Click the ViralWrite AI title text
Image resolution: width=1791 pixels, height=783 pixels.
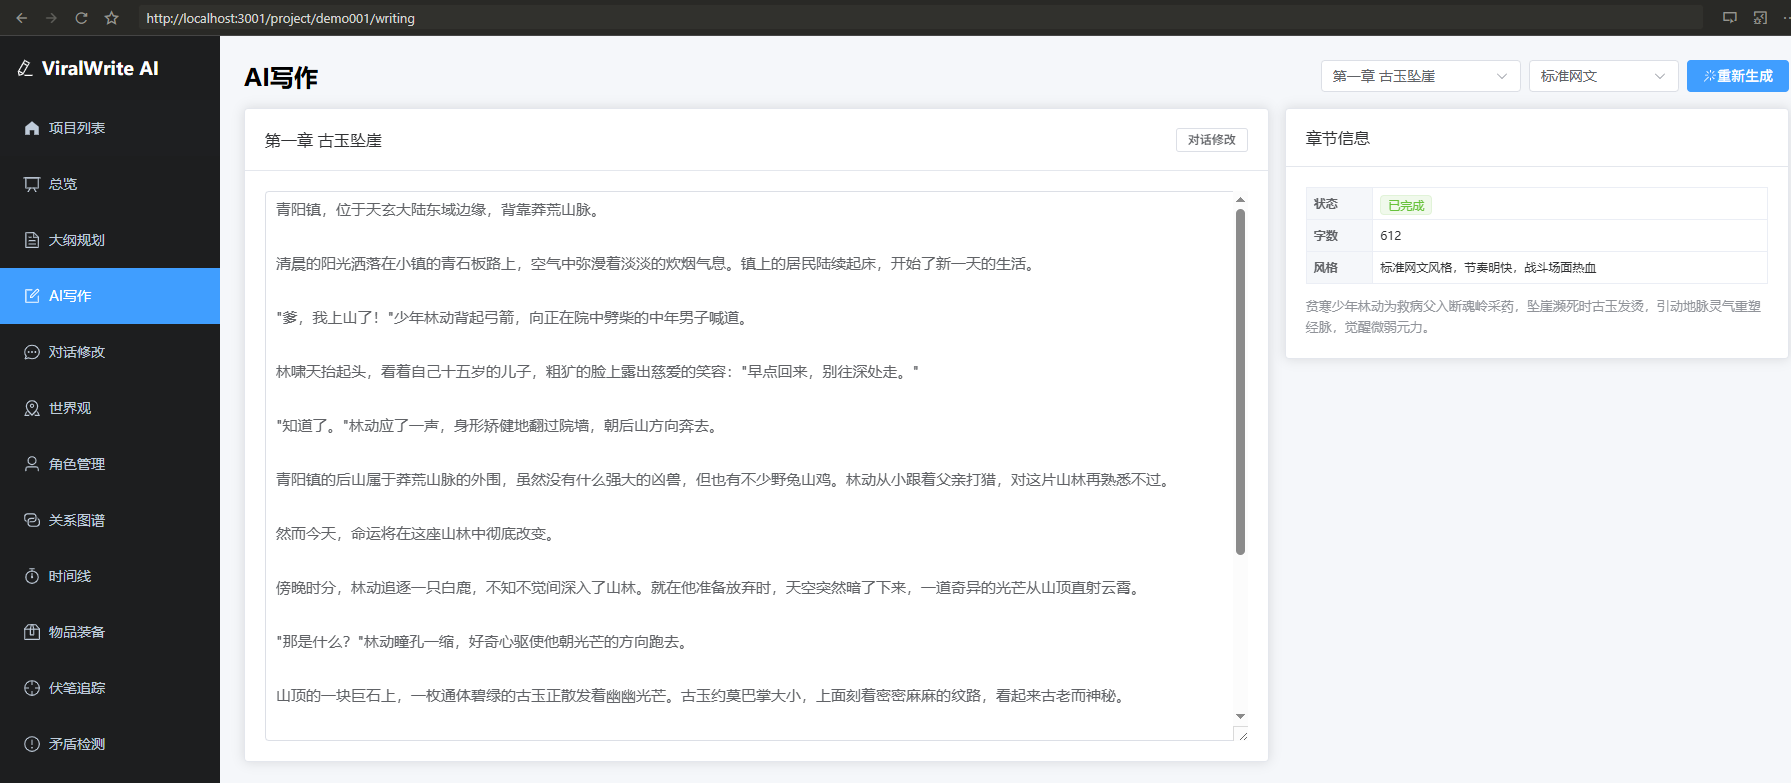coord(100,68)
